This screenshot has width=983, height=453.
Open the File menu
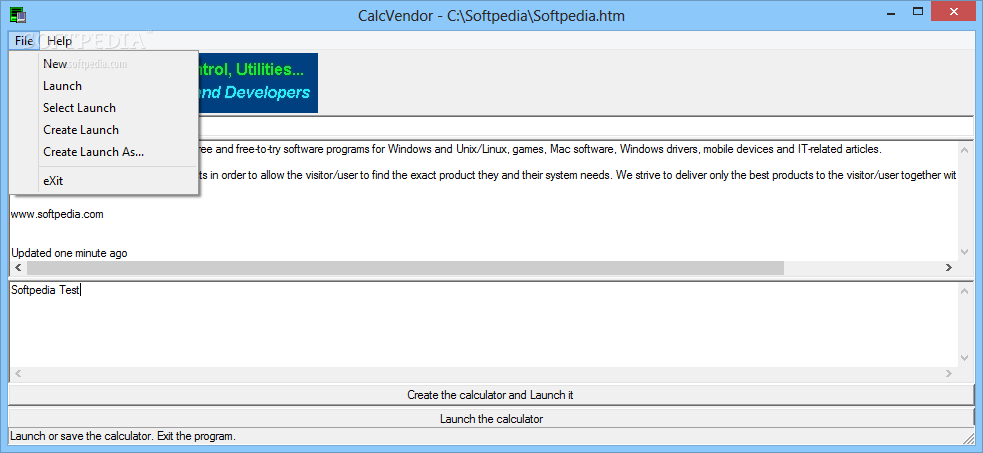point(24,41)
